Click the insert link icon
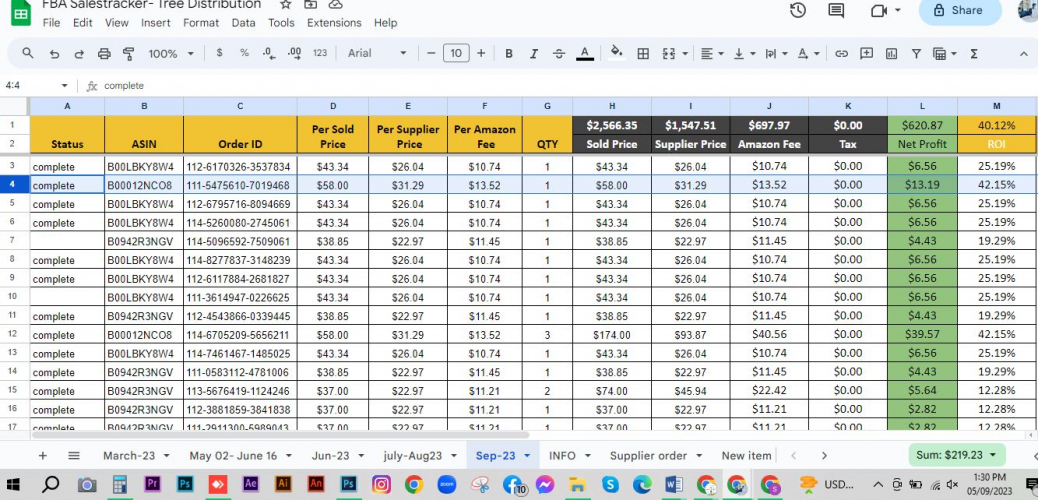This screenshot has height=500, width=1038. pos(841,54)
